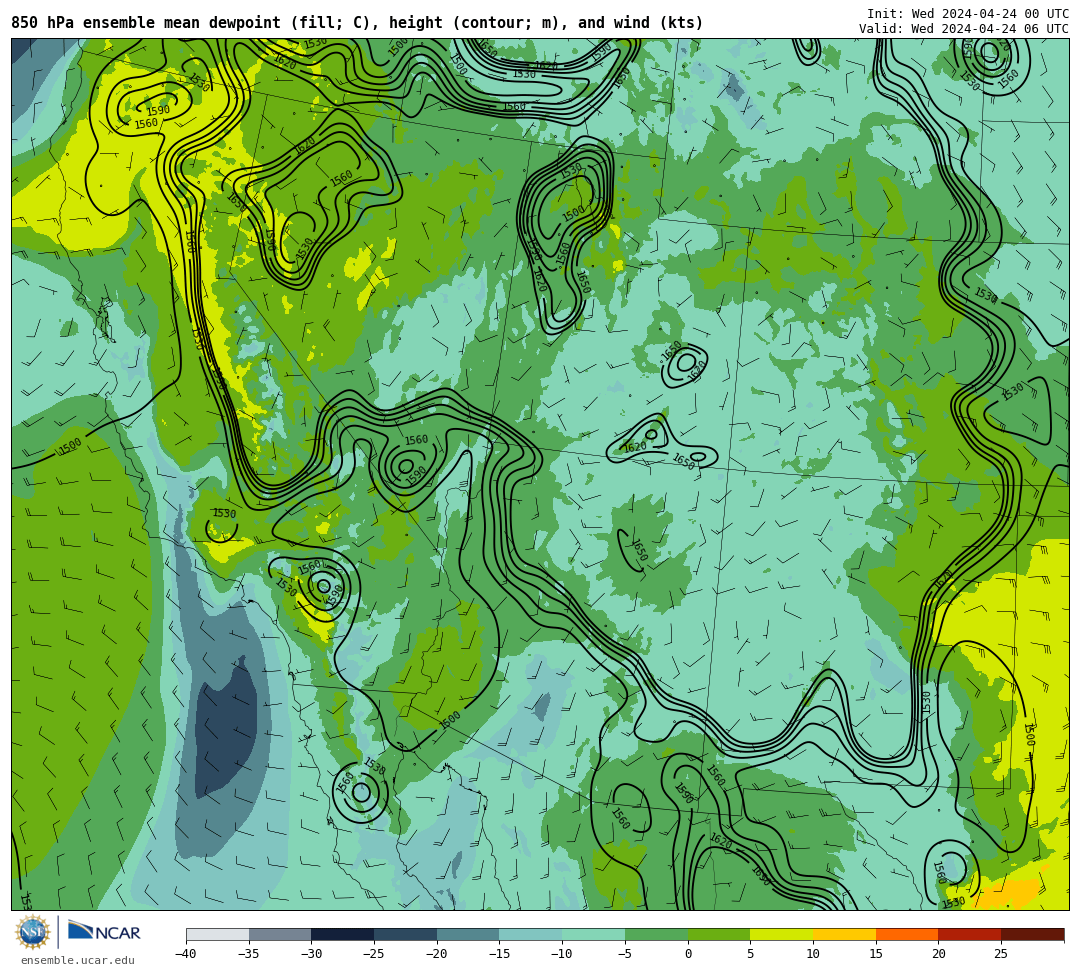The width and height of the screenshot is (1080, 973).
Task: Pick the medium green -5 to 0 colorbar swatch
Action: [656, 934]
